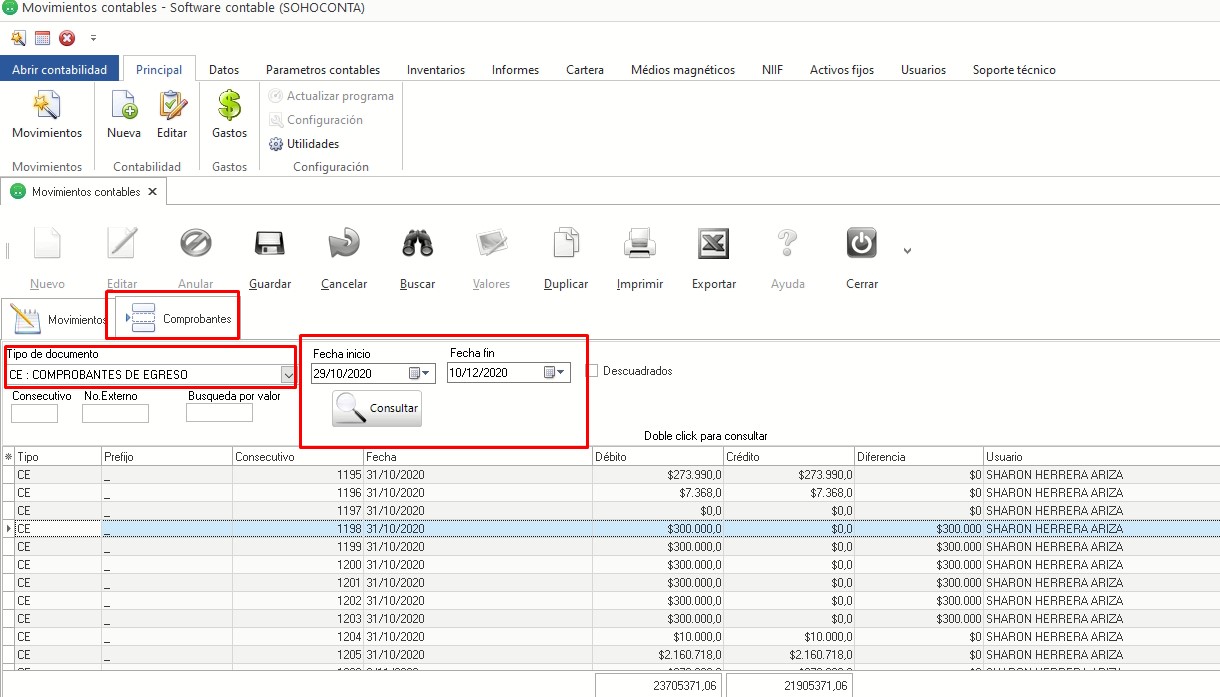Click the Buscar binoculars icon
The image size is (1220, 697).
(x=417, y=244)
